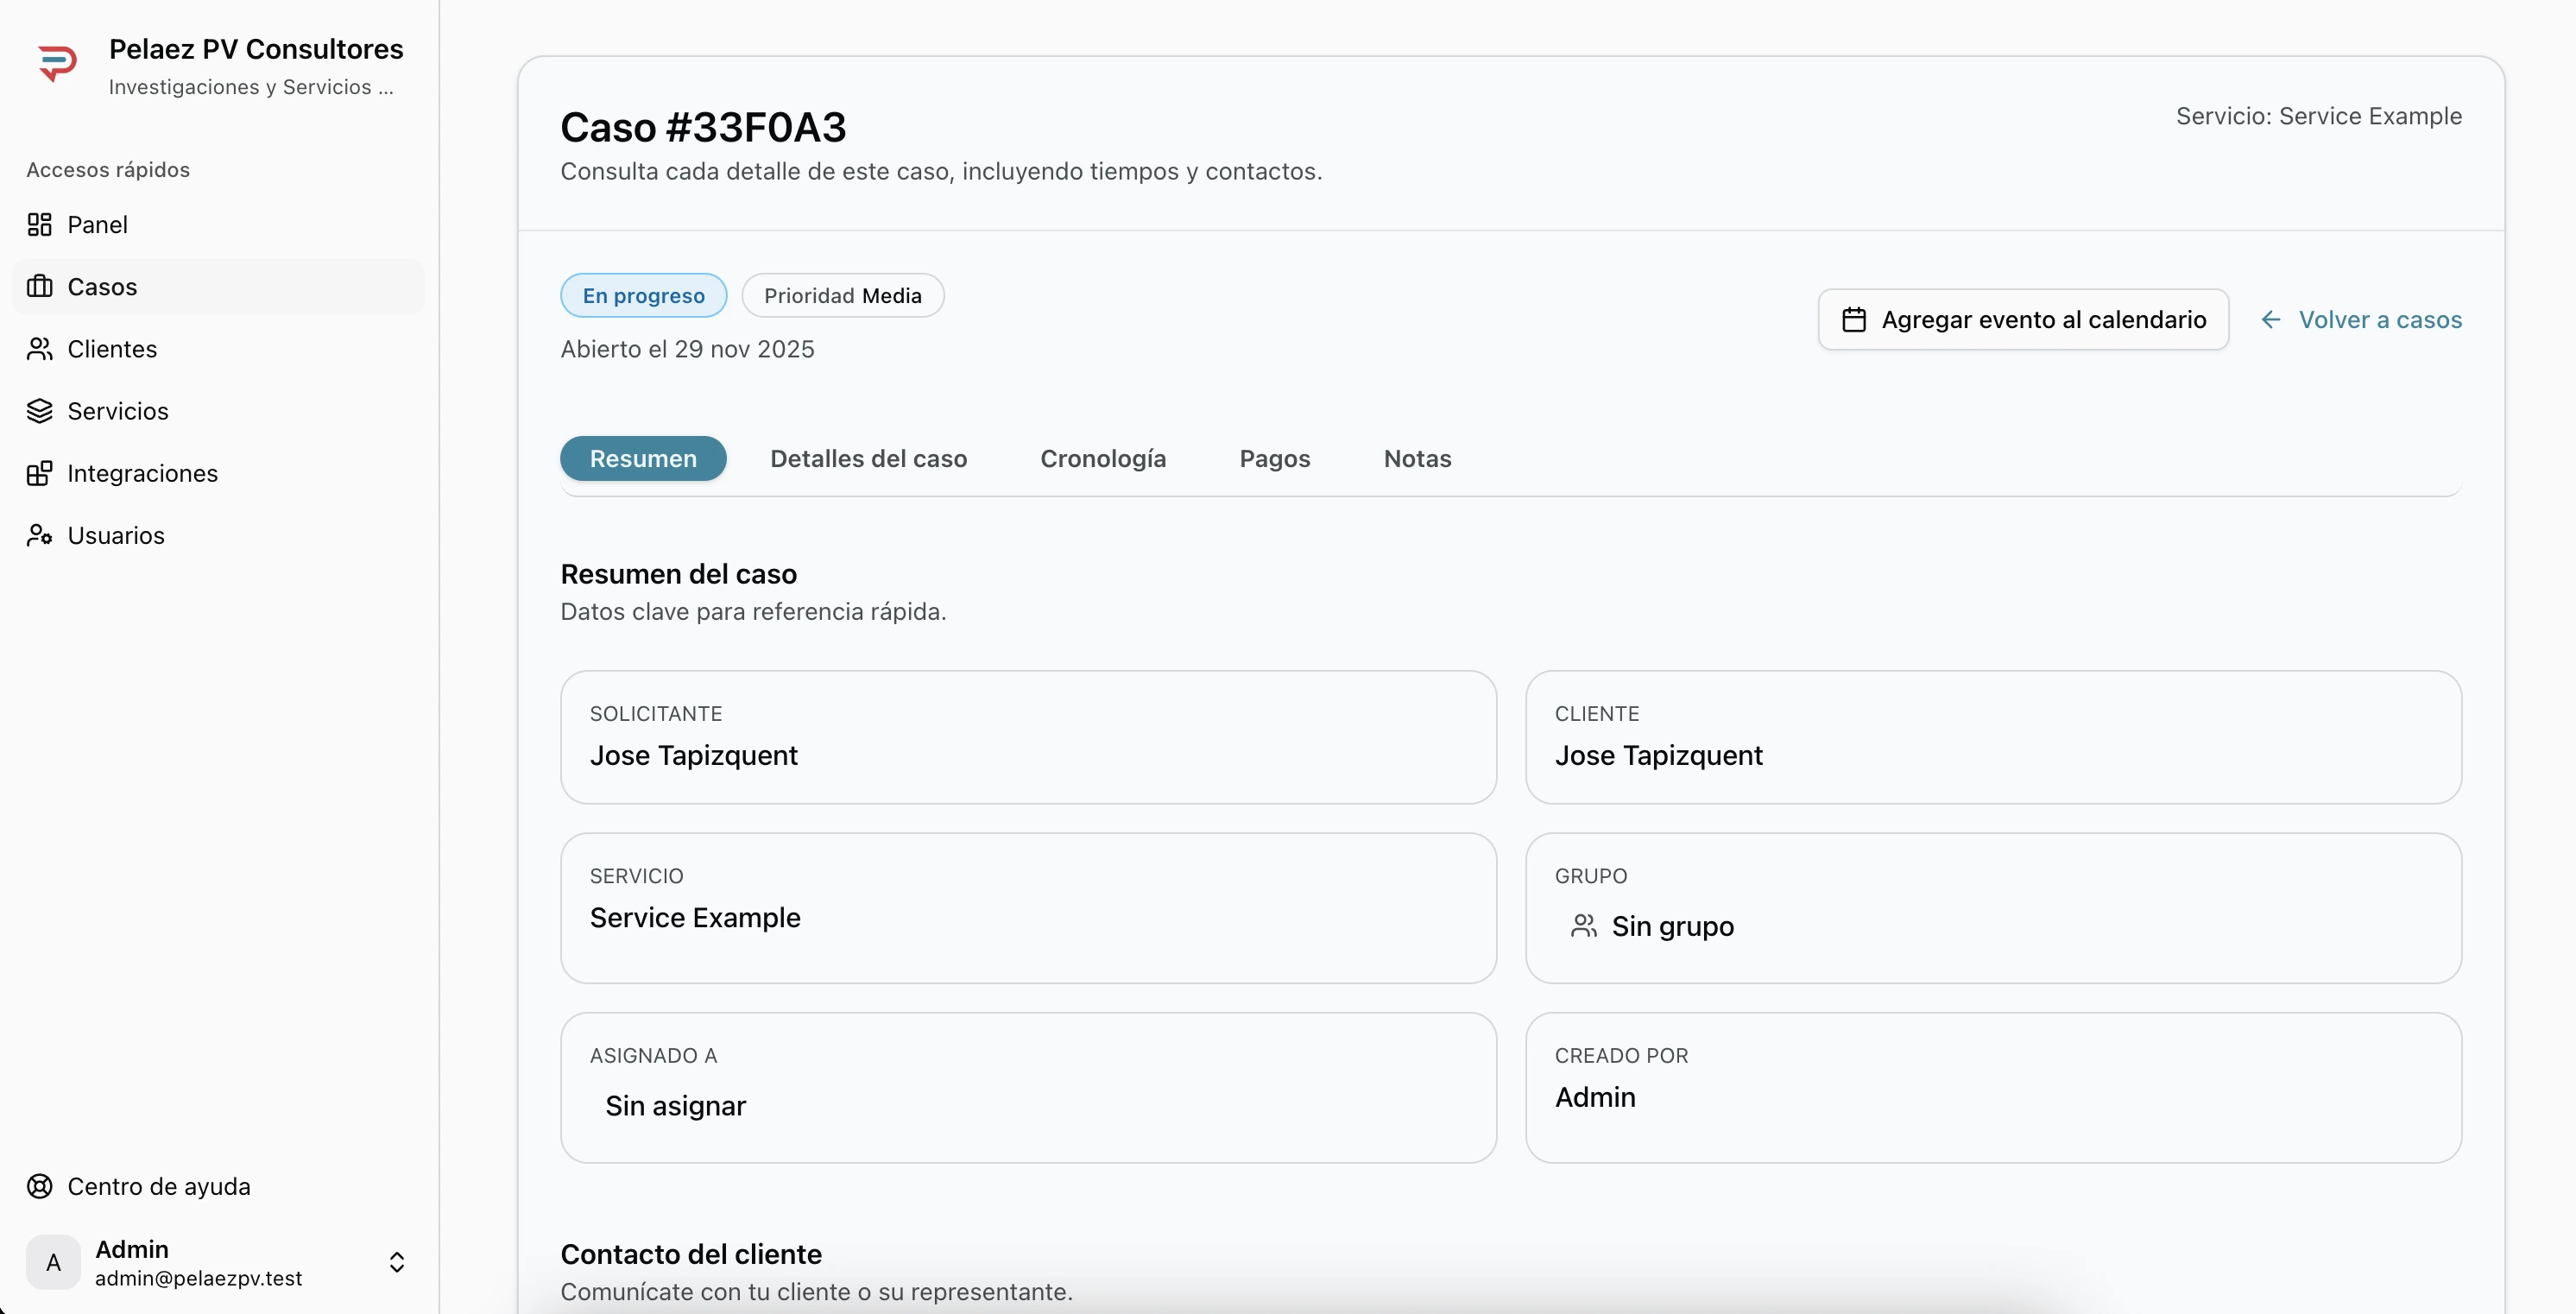Viewport: 2576px width, 1314px height.
Task: Click the Centro de ayuda lifebuoy icon
Action: [39, 1186]
